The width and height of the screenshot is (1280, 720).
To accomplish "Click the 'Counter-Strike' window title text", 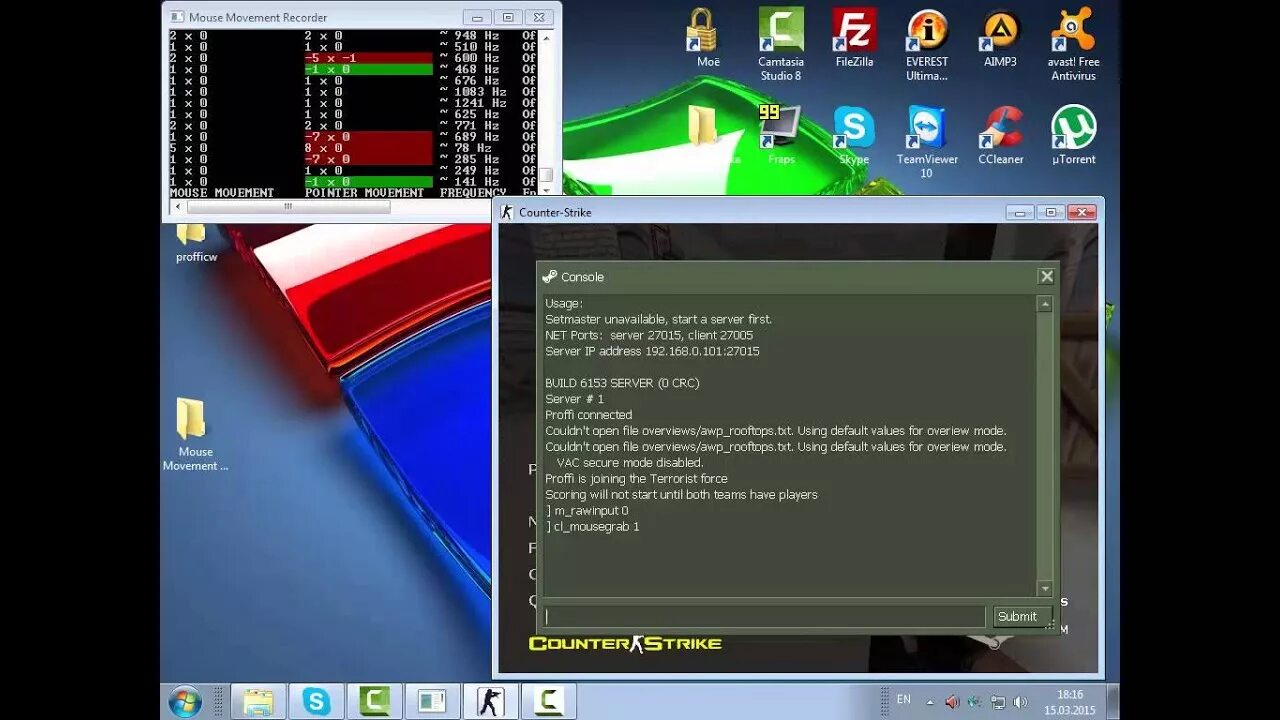I will click(x=555, y=212).
